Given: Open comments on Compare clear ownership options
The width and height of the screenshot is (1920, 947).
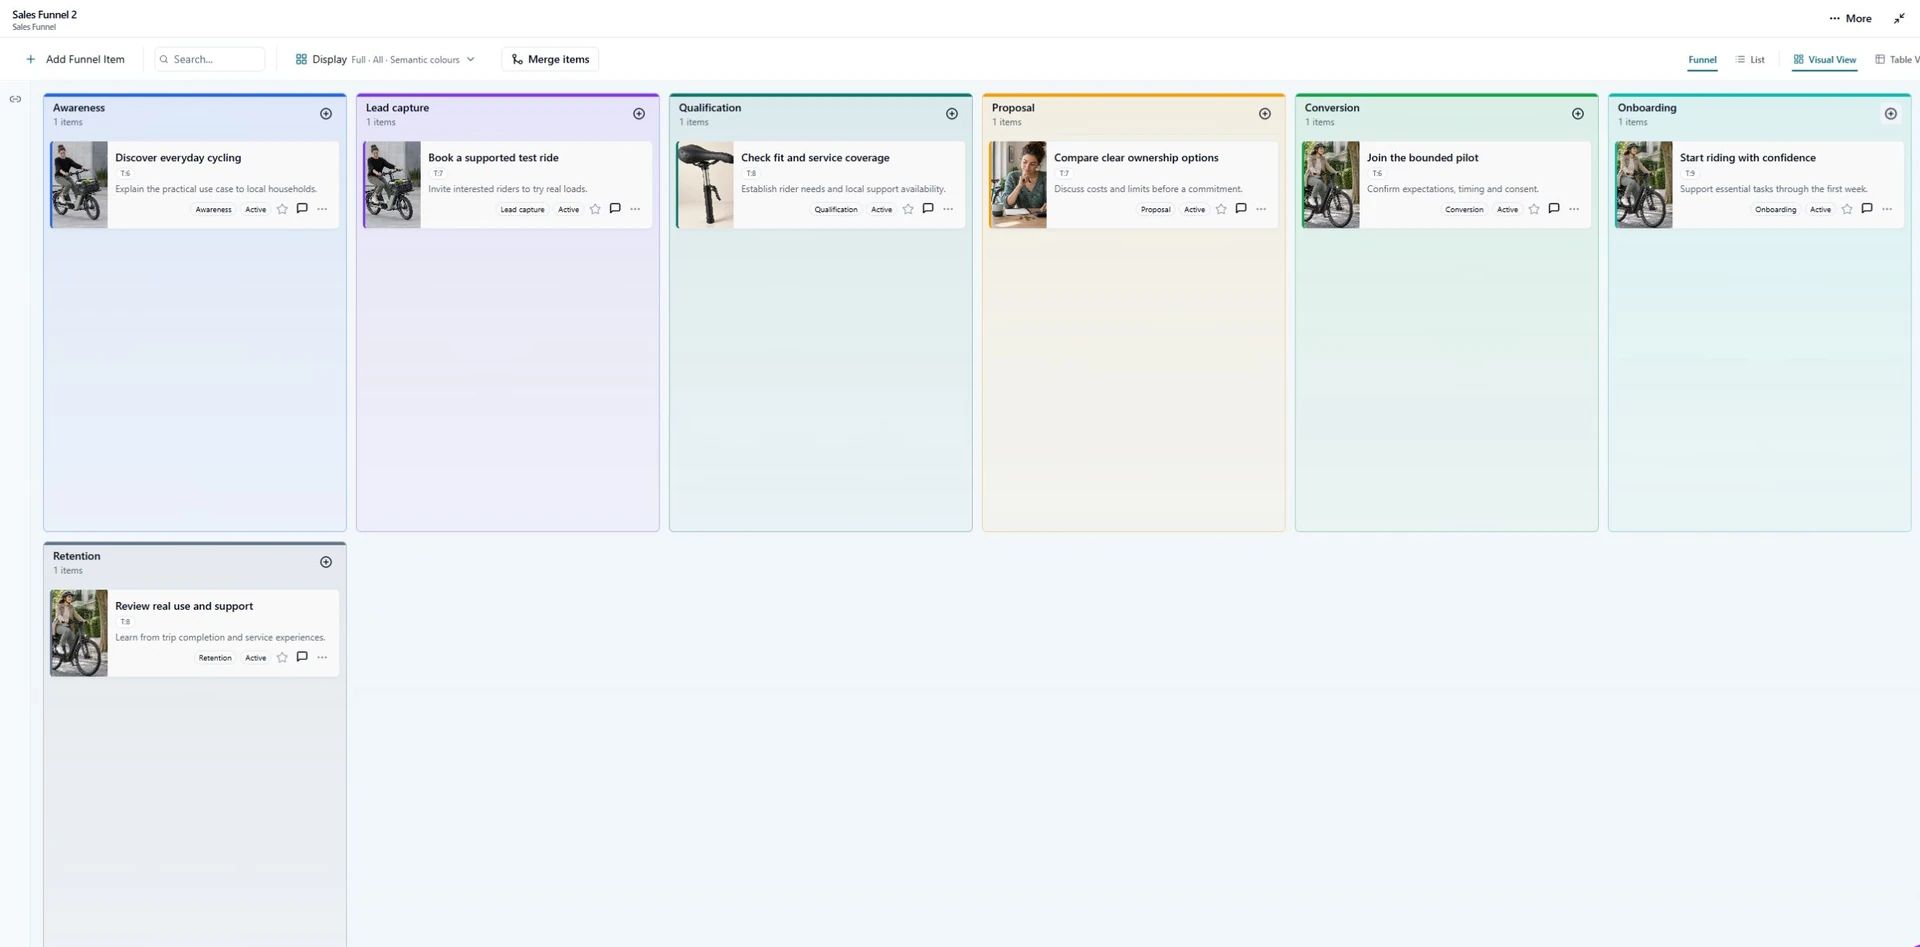Looking at the screenshot, I should click(1241, 209).
